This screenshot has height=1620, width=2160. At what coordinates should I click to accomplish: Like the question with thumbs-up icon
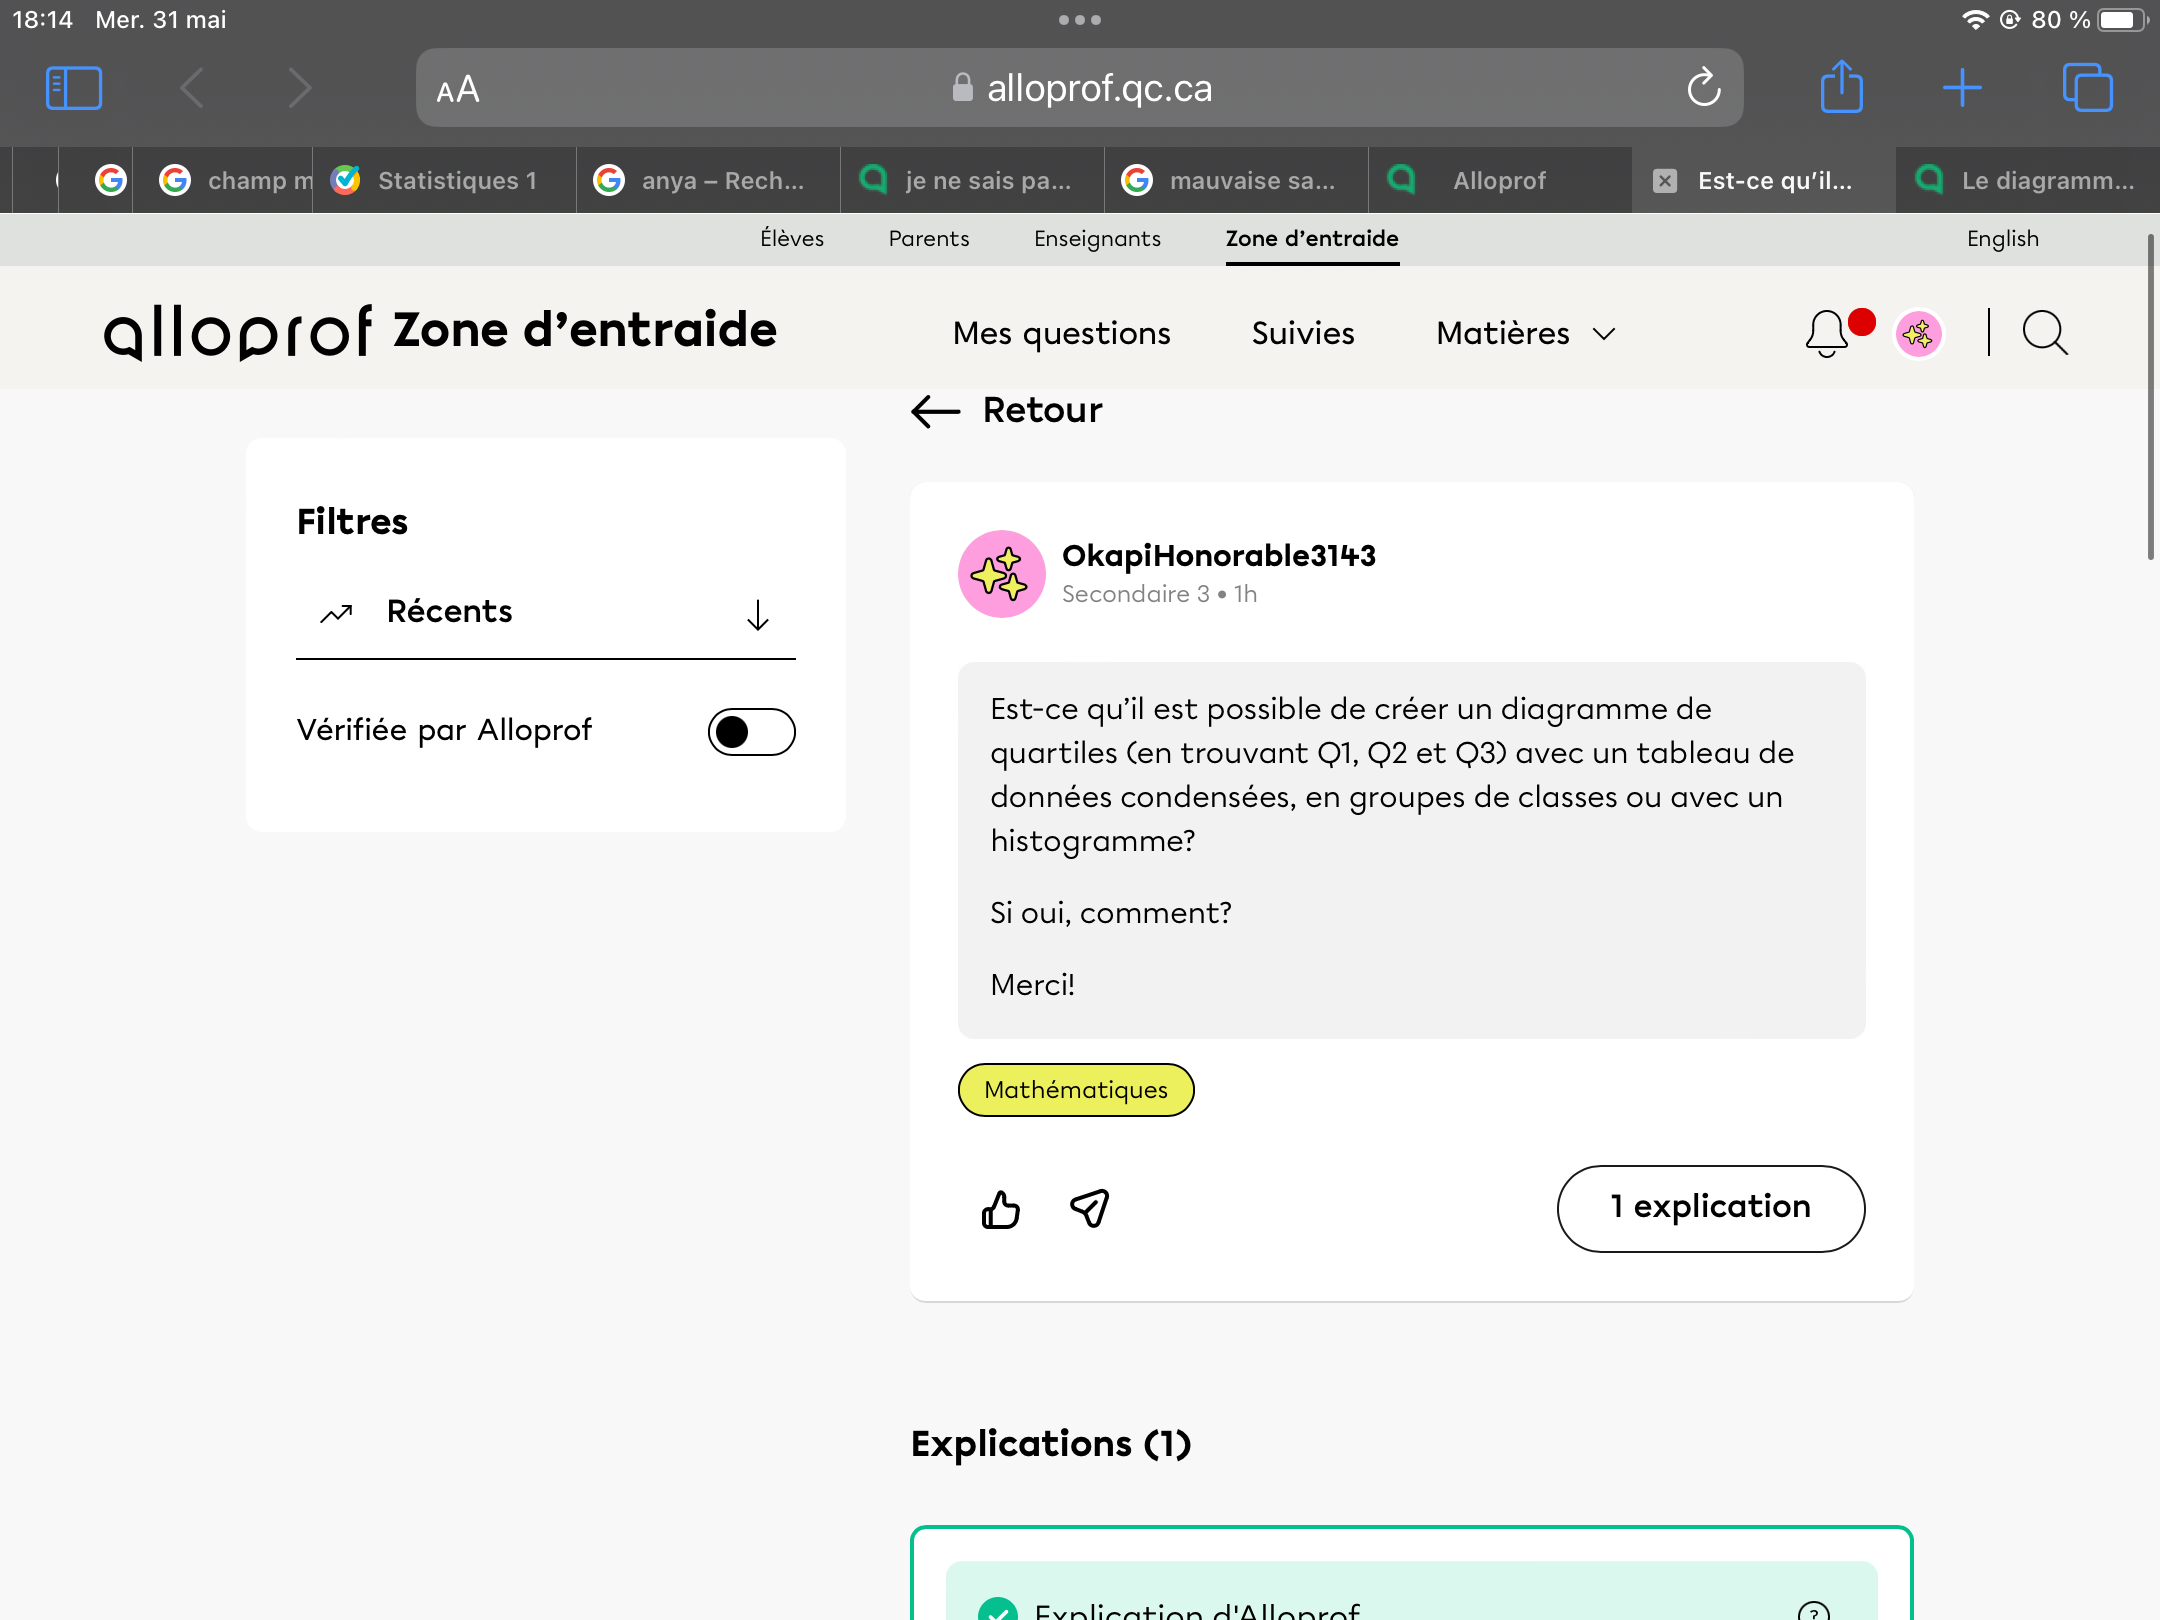(x=1000, y=1209)
